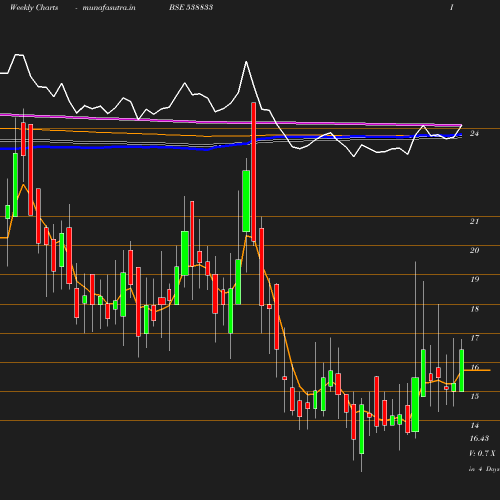Click the 'munafasutra.in' label
The height and width of the screenshot is (500, 500).
(109, 7)
